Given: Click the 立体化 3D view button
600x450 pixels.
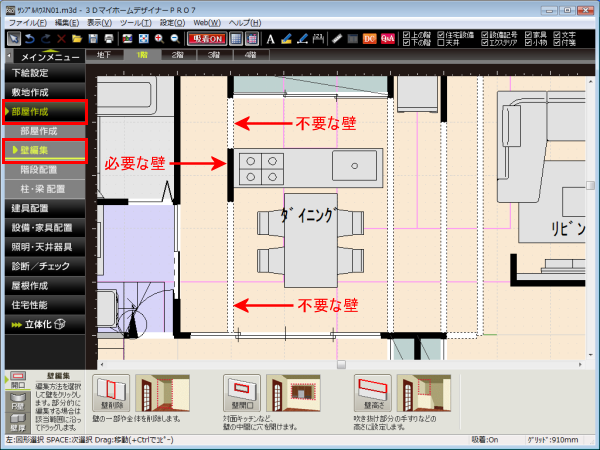Looking at the screenshot, I should point(44,323).
